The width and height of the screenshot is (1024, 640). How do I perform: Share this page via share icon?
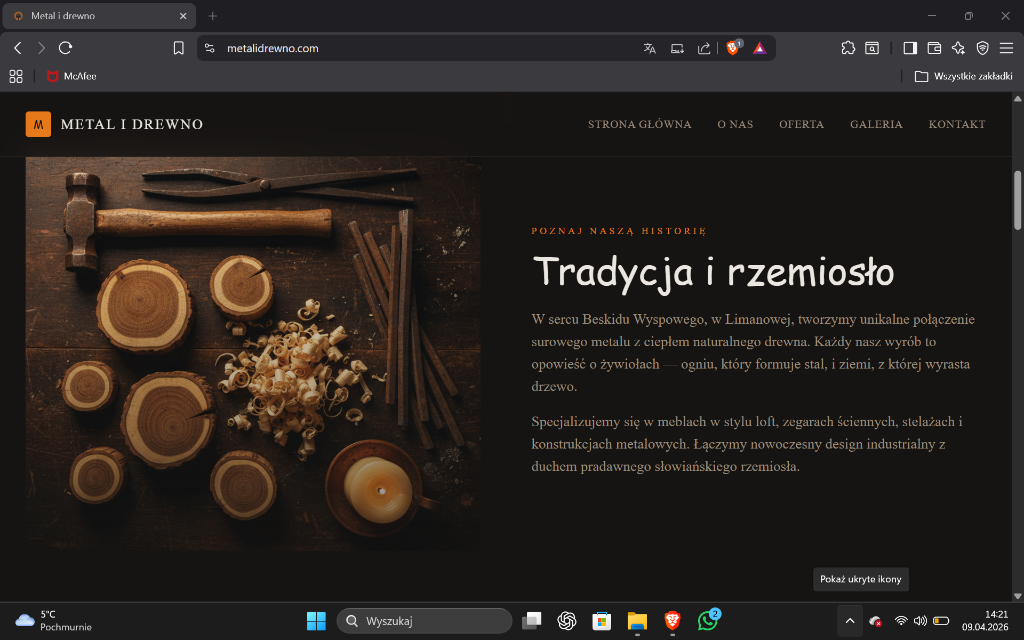[704, 48]
